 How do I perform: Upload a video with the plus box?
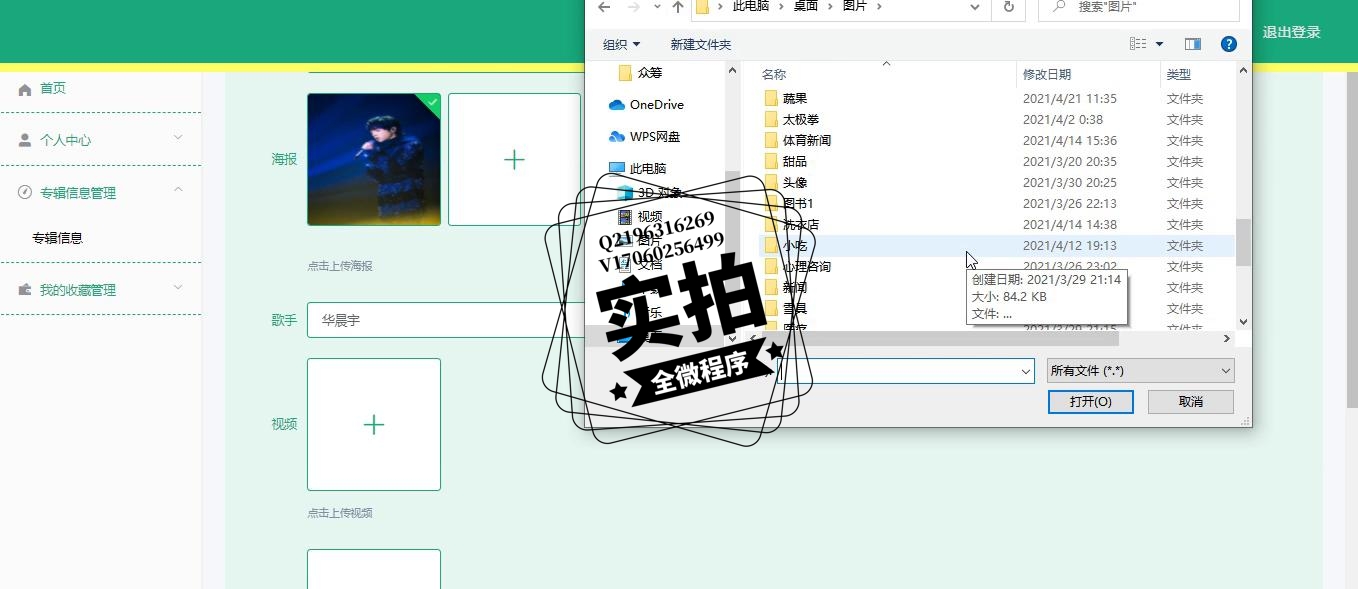coord(374,424)
